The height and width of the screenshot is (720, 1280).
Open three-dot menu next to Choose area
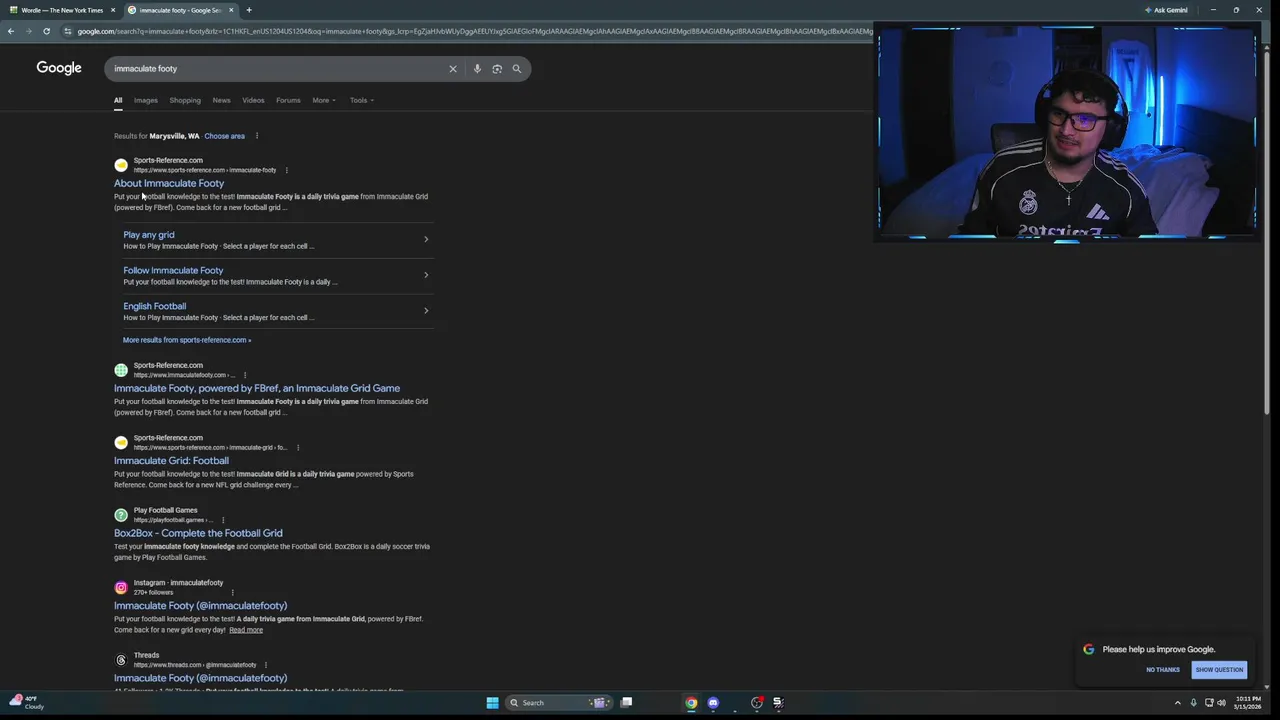pos(256,136)
